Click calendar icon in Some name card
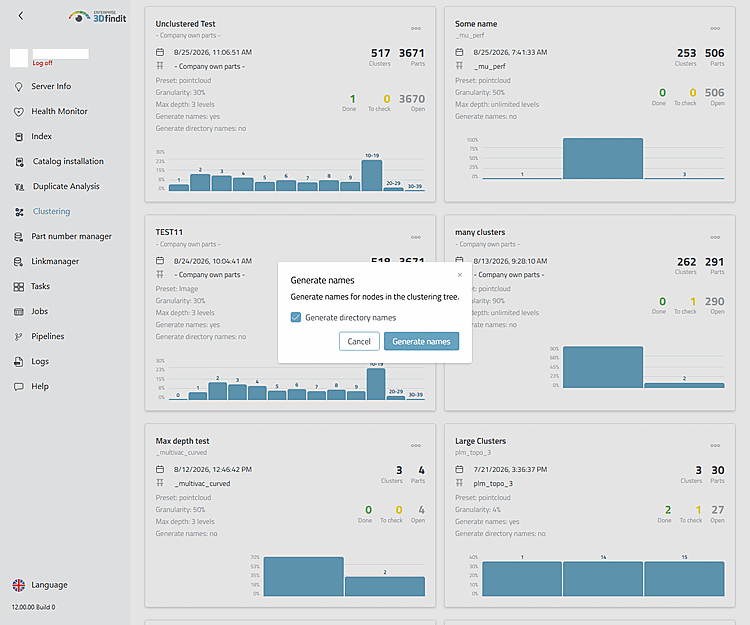 (460, 52)
